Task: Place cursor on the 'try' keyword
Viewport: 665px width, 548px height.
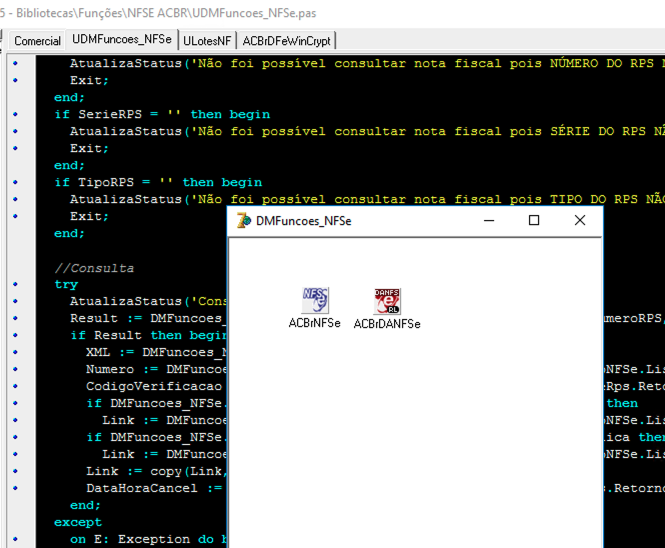Action: (x=66, y=284)
